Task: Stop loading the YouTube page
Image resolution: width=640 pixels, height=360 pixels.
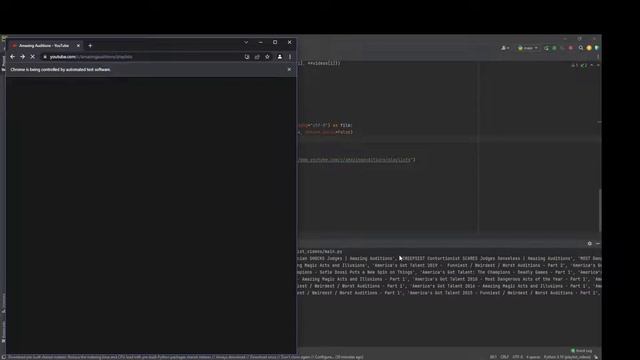Action: tap(33, 57)
